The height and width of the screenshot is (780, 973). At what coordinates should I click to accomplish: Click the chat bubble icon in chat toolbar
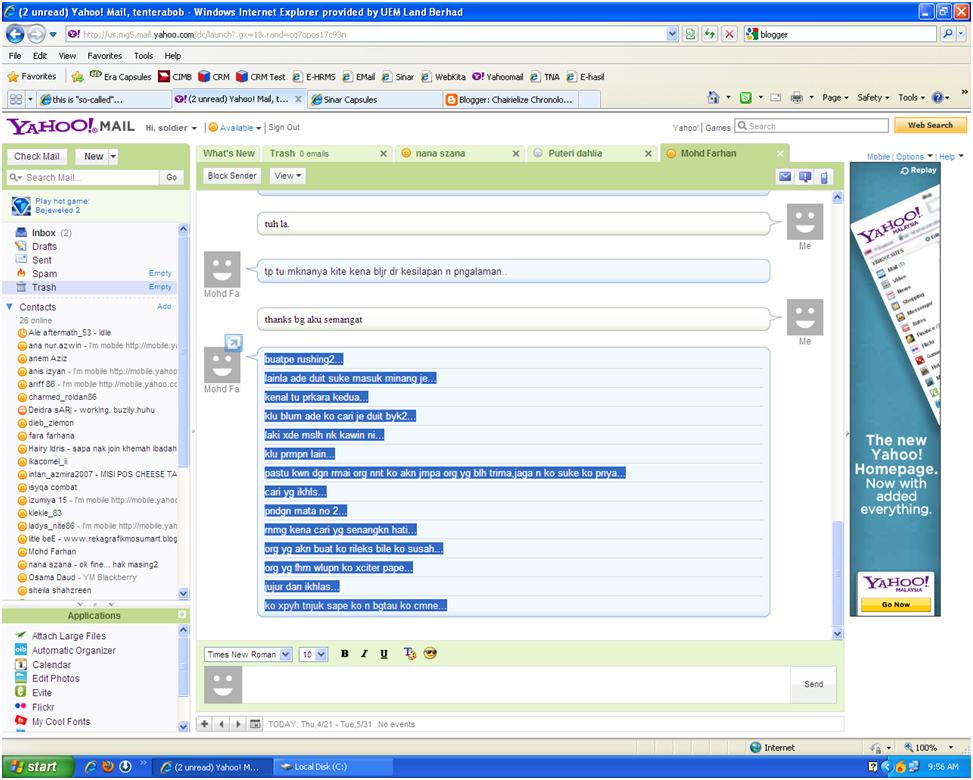(805, 177)
